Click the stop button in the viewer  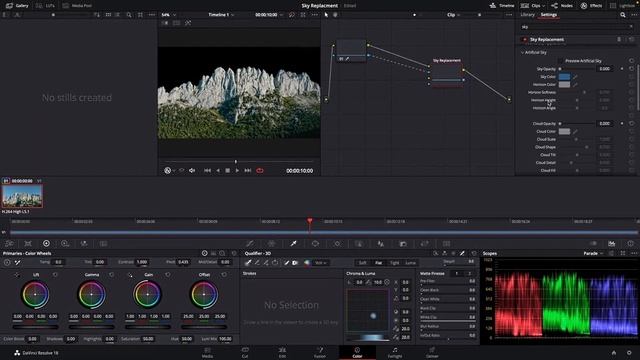coord(228,171)
